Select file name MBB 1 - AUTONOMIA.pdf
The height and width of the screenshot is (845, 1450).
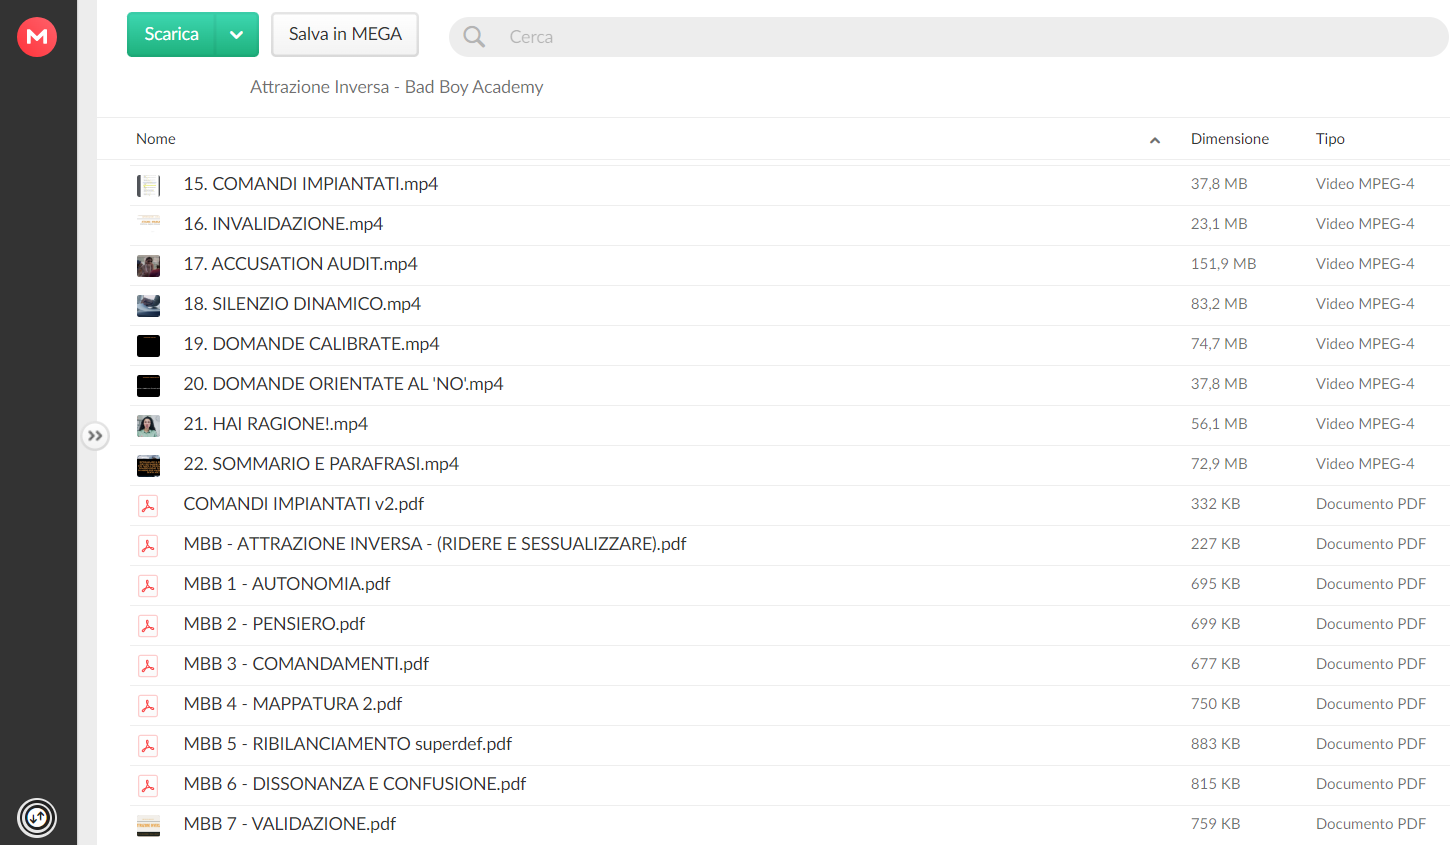point(287,584)
